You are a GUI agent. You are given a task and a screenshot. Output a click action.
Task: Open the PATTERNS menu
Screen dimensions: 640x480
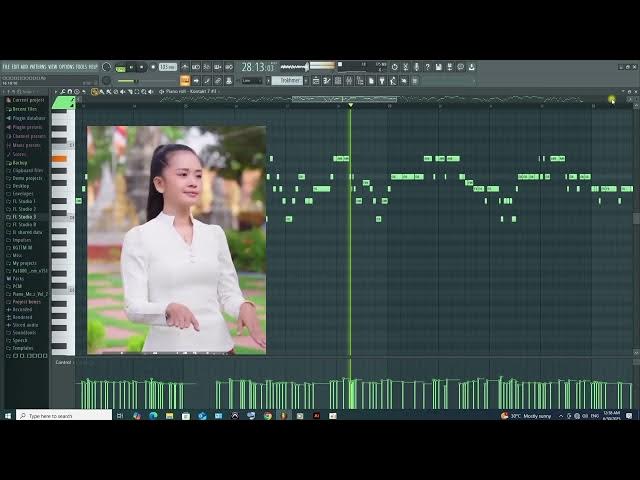[x=38, y=67]
